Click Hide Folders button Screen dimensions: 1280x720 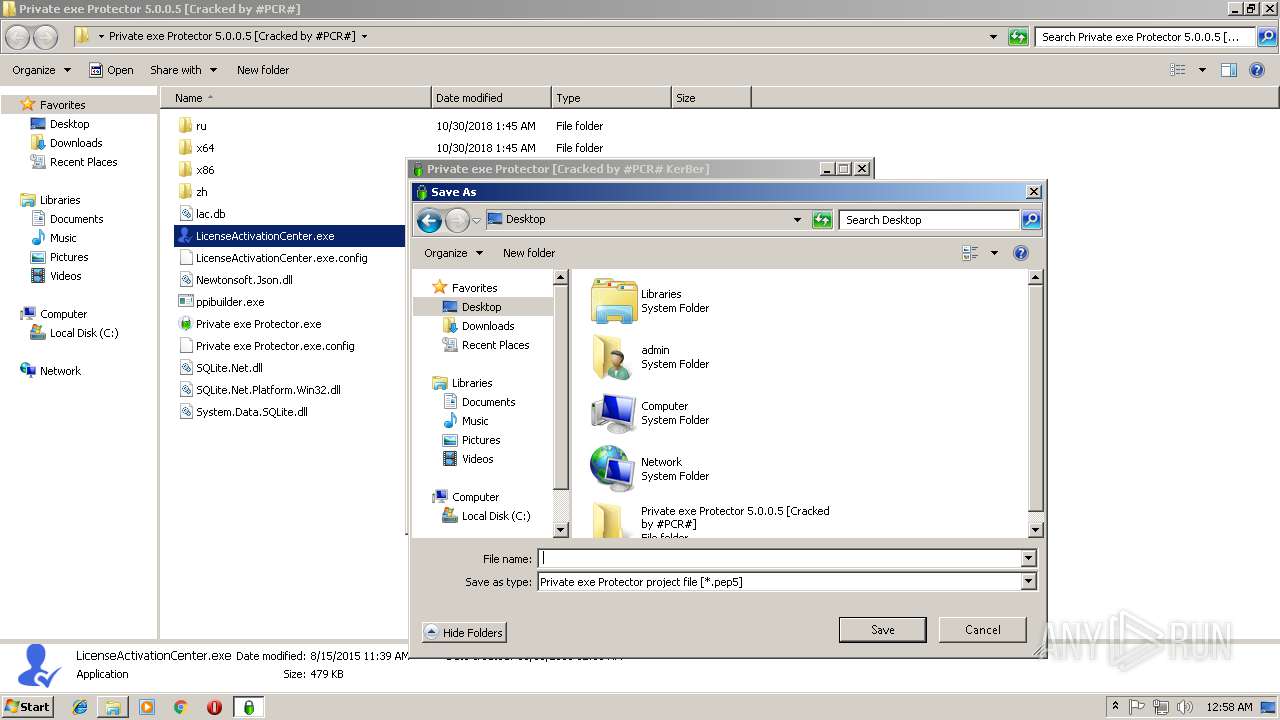[464, 633]
